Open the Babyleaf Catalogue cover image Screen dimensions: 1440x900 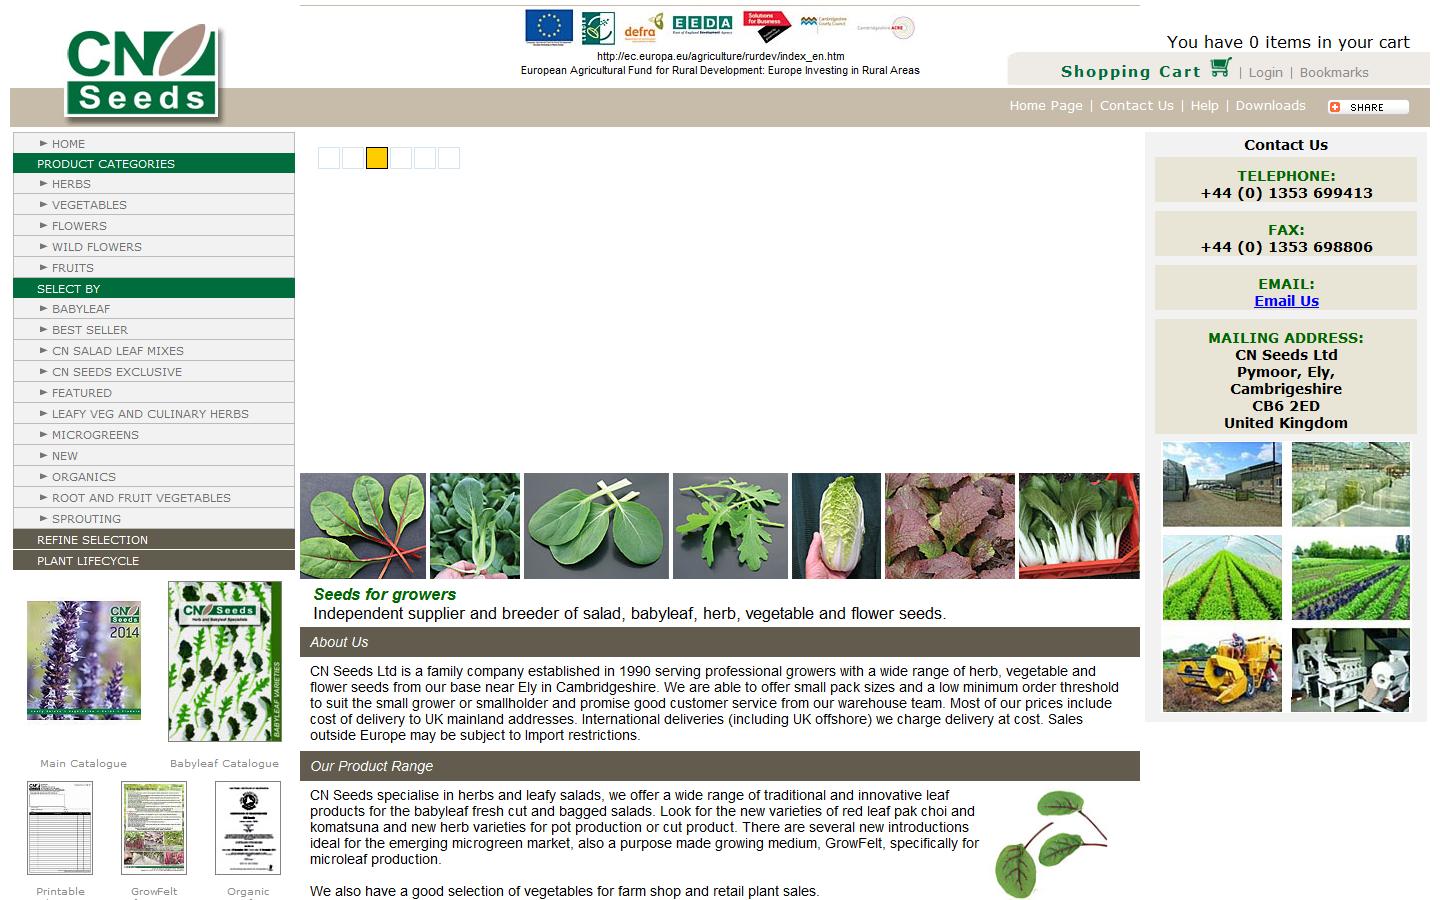pyautogui.click(x=225, y=661)
